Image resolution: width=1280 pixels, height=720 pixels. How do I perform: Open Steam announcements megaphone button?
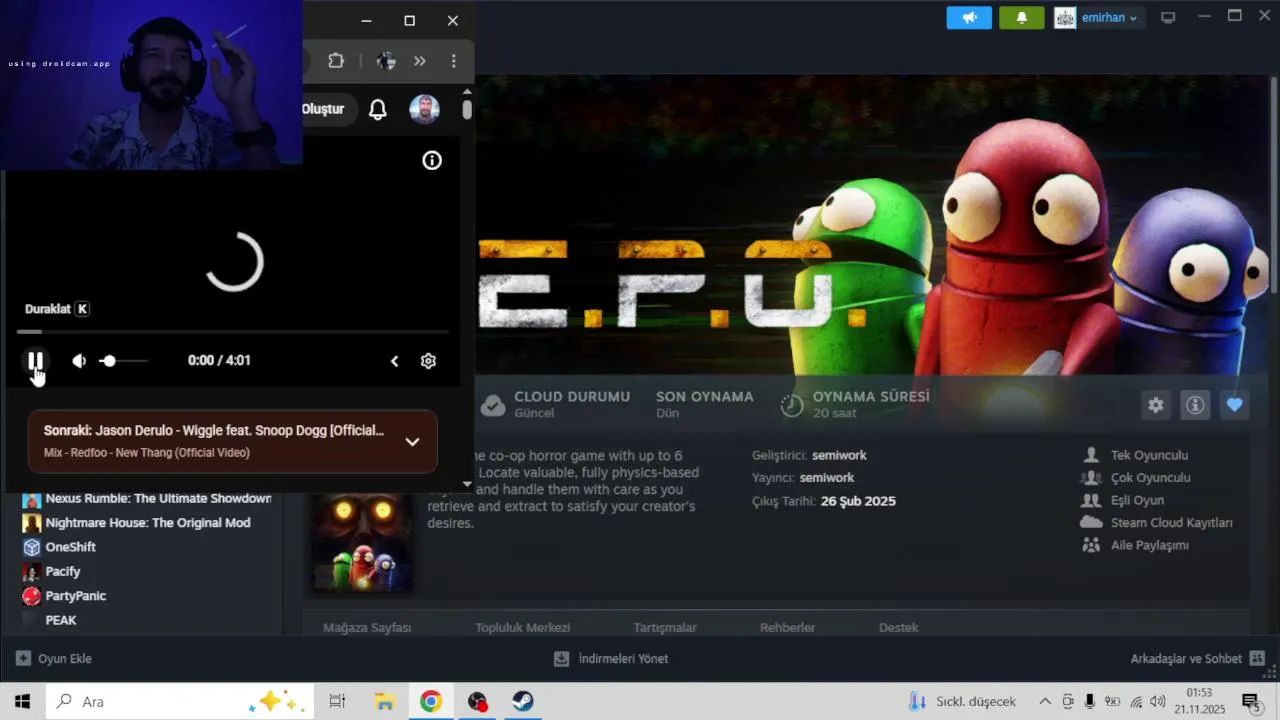(x=969, y=18)
